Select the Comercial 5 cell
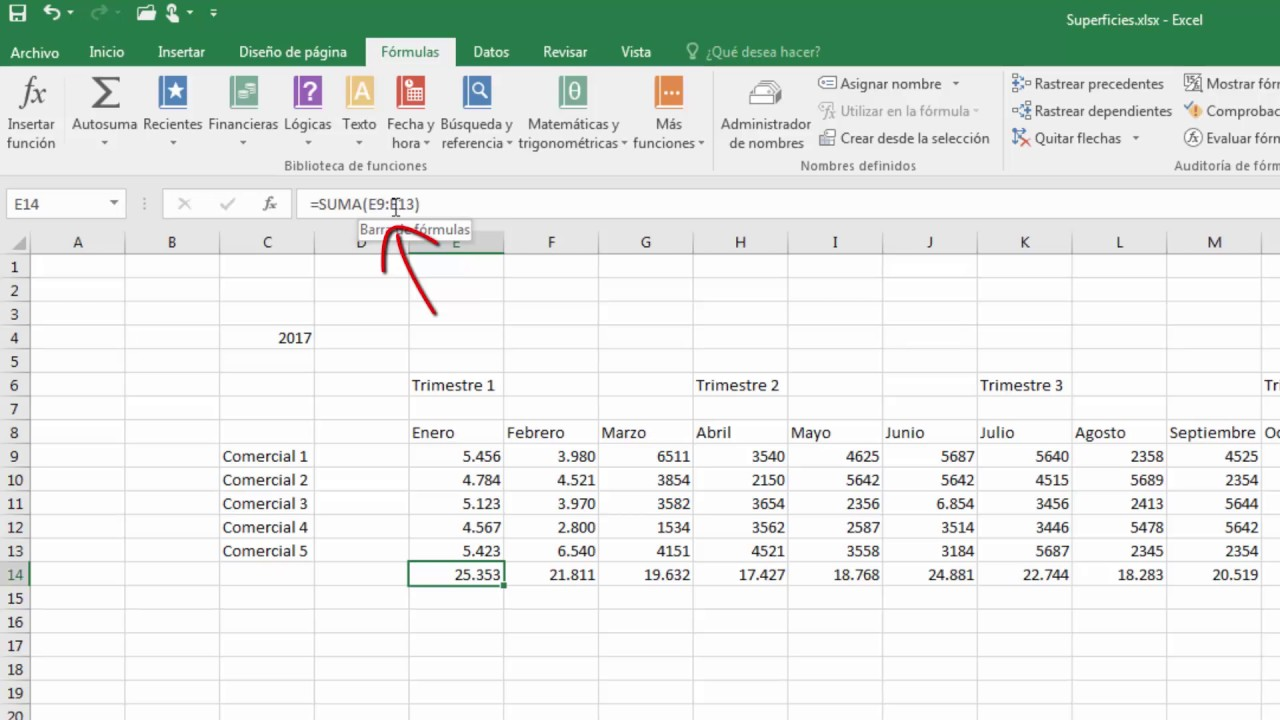Screen dimensions: 1280x720 point(267,550)
